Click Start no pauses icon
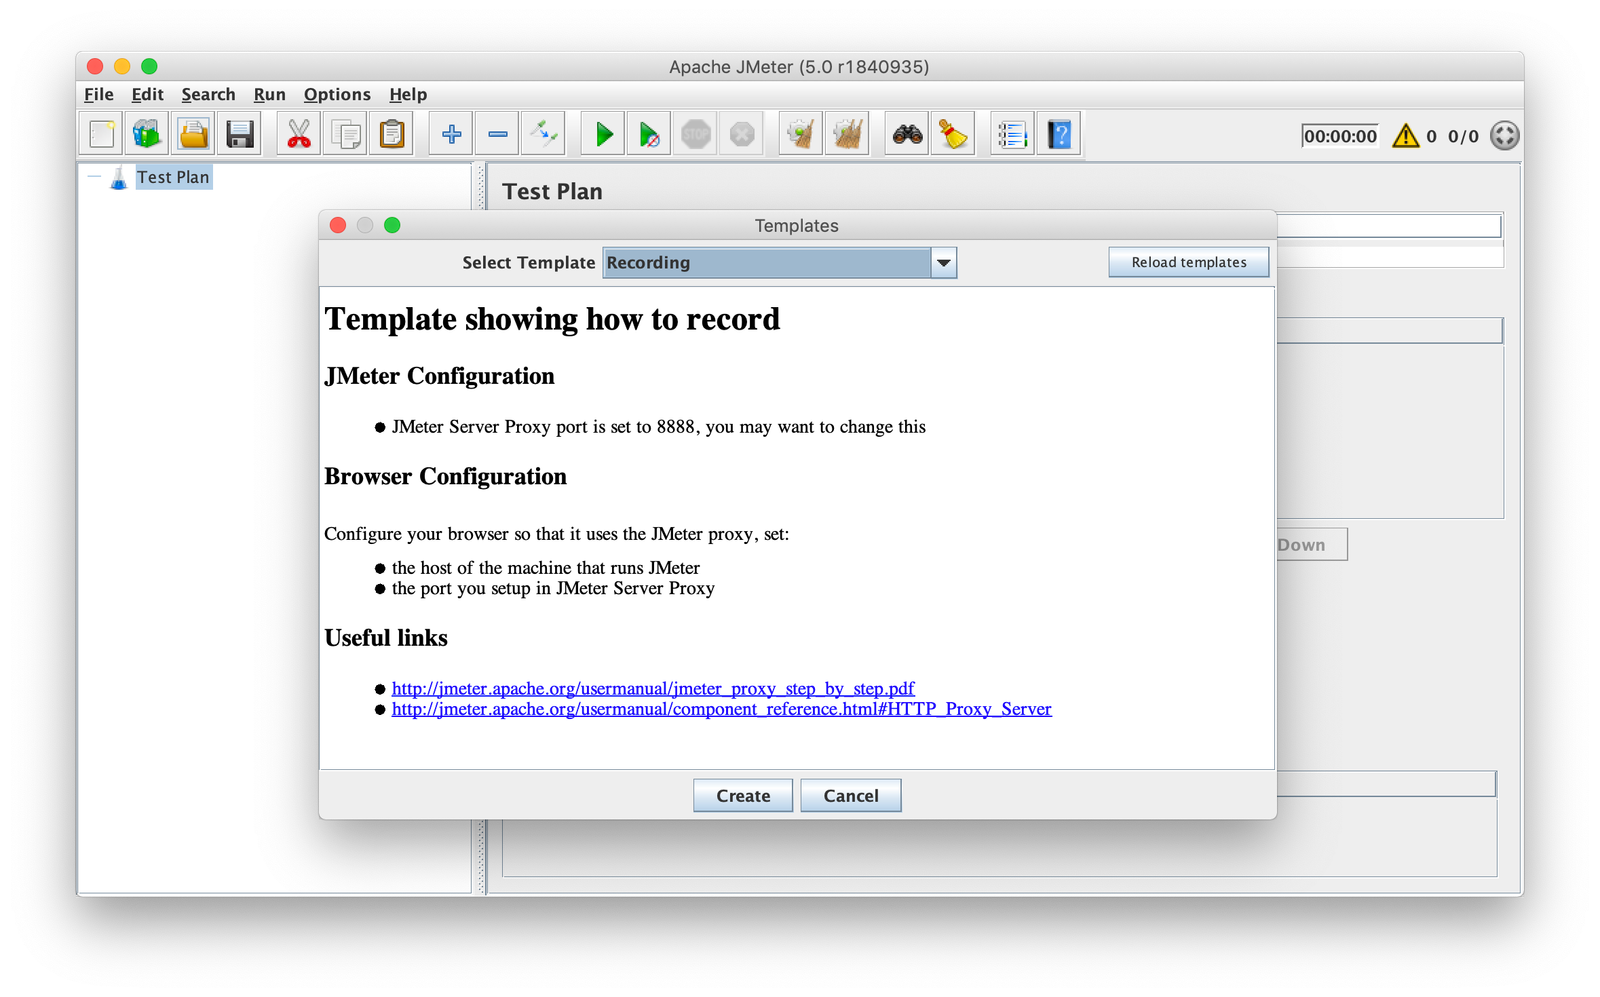 (x=649, y=134)
